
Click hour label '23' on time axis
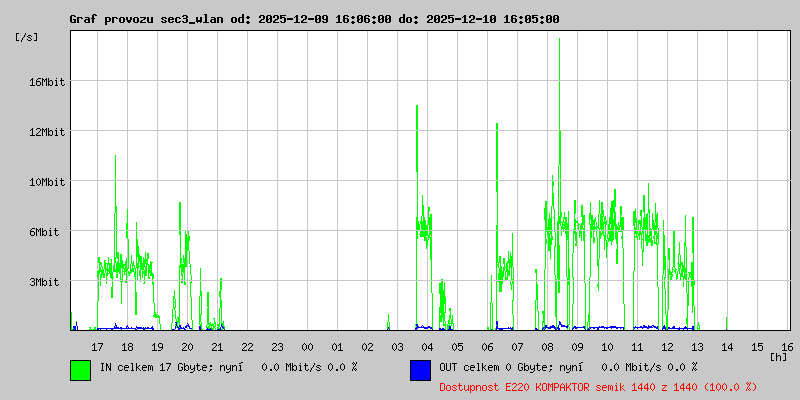point(278,347)
